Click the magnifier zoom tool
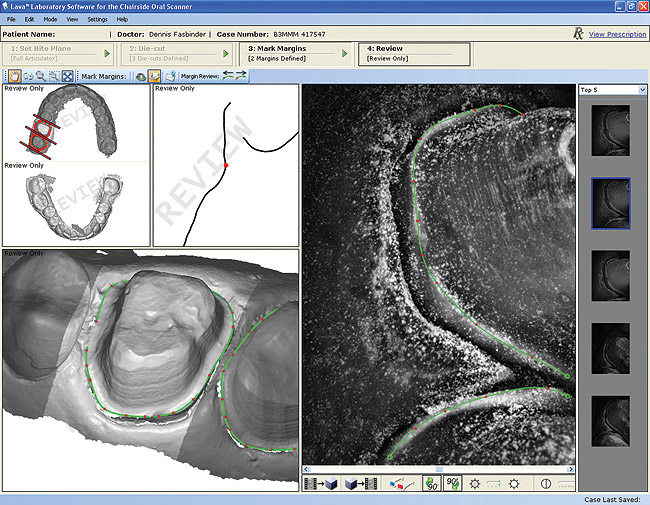 pyautogui.click(x=40, y=76)
